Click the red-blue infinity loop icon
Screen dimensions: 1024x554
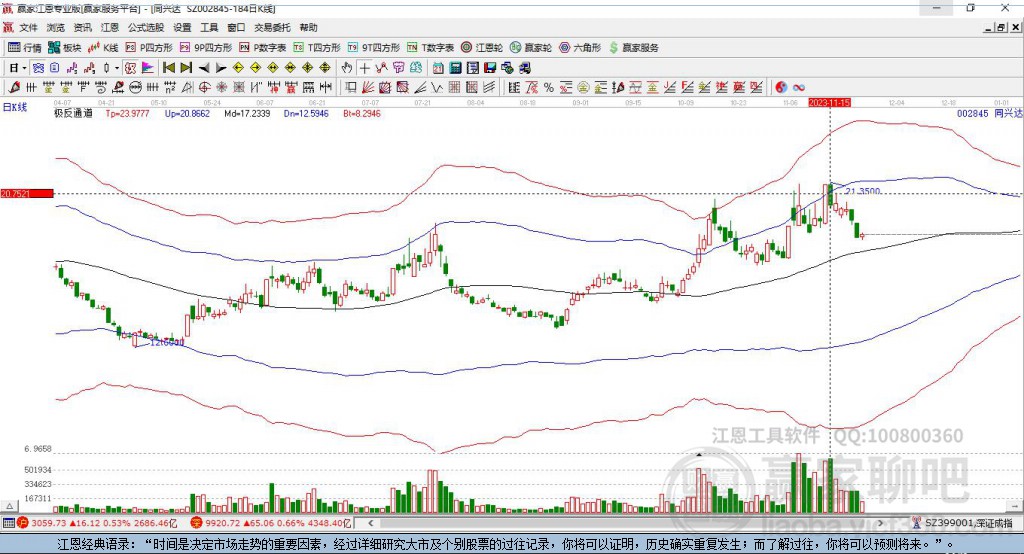(x=798, y=88)
